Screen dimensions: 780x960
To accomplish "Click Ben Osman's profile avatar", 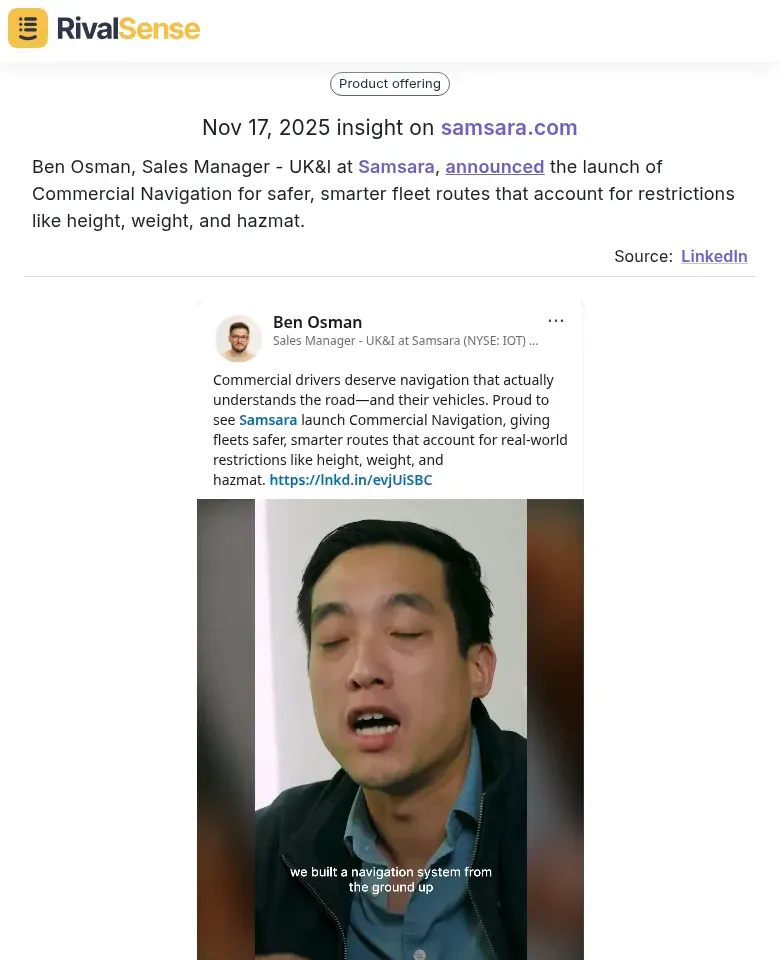I will tap(239, 339).
